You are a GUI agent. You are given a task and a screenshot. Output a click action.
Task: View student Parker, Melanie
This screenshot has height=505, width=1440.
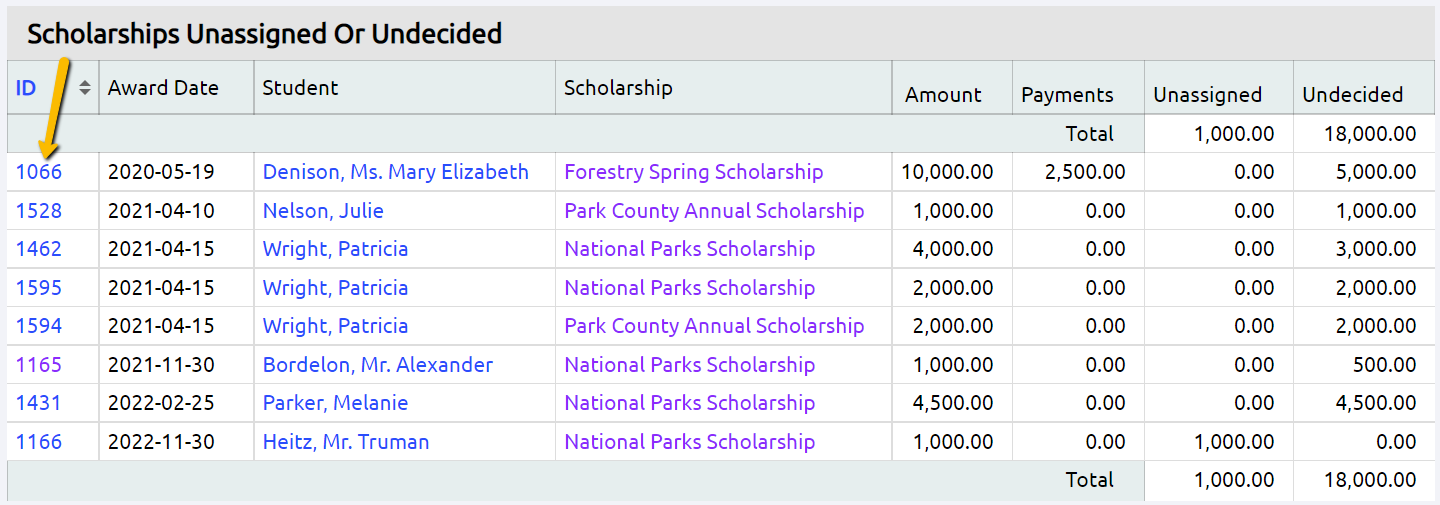coord(336,403)
